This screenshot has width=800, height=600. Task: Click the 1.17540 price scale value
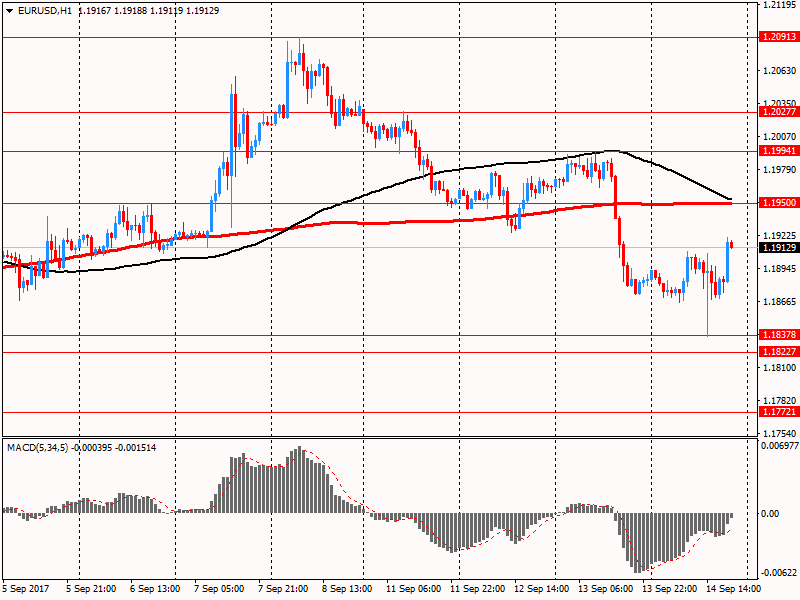tap(780, 433)
